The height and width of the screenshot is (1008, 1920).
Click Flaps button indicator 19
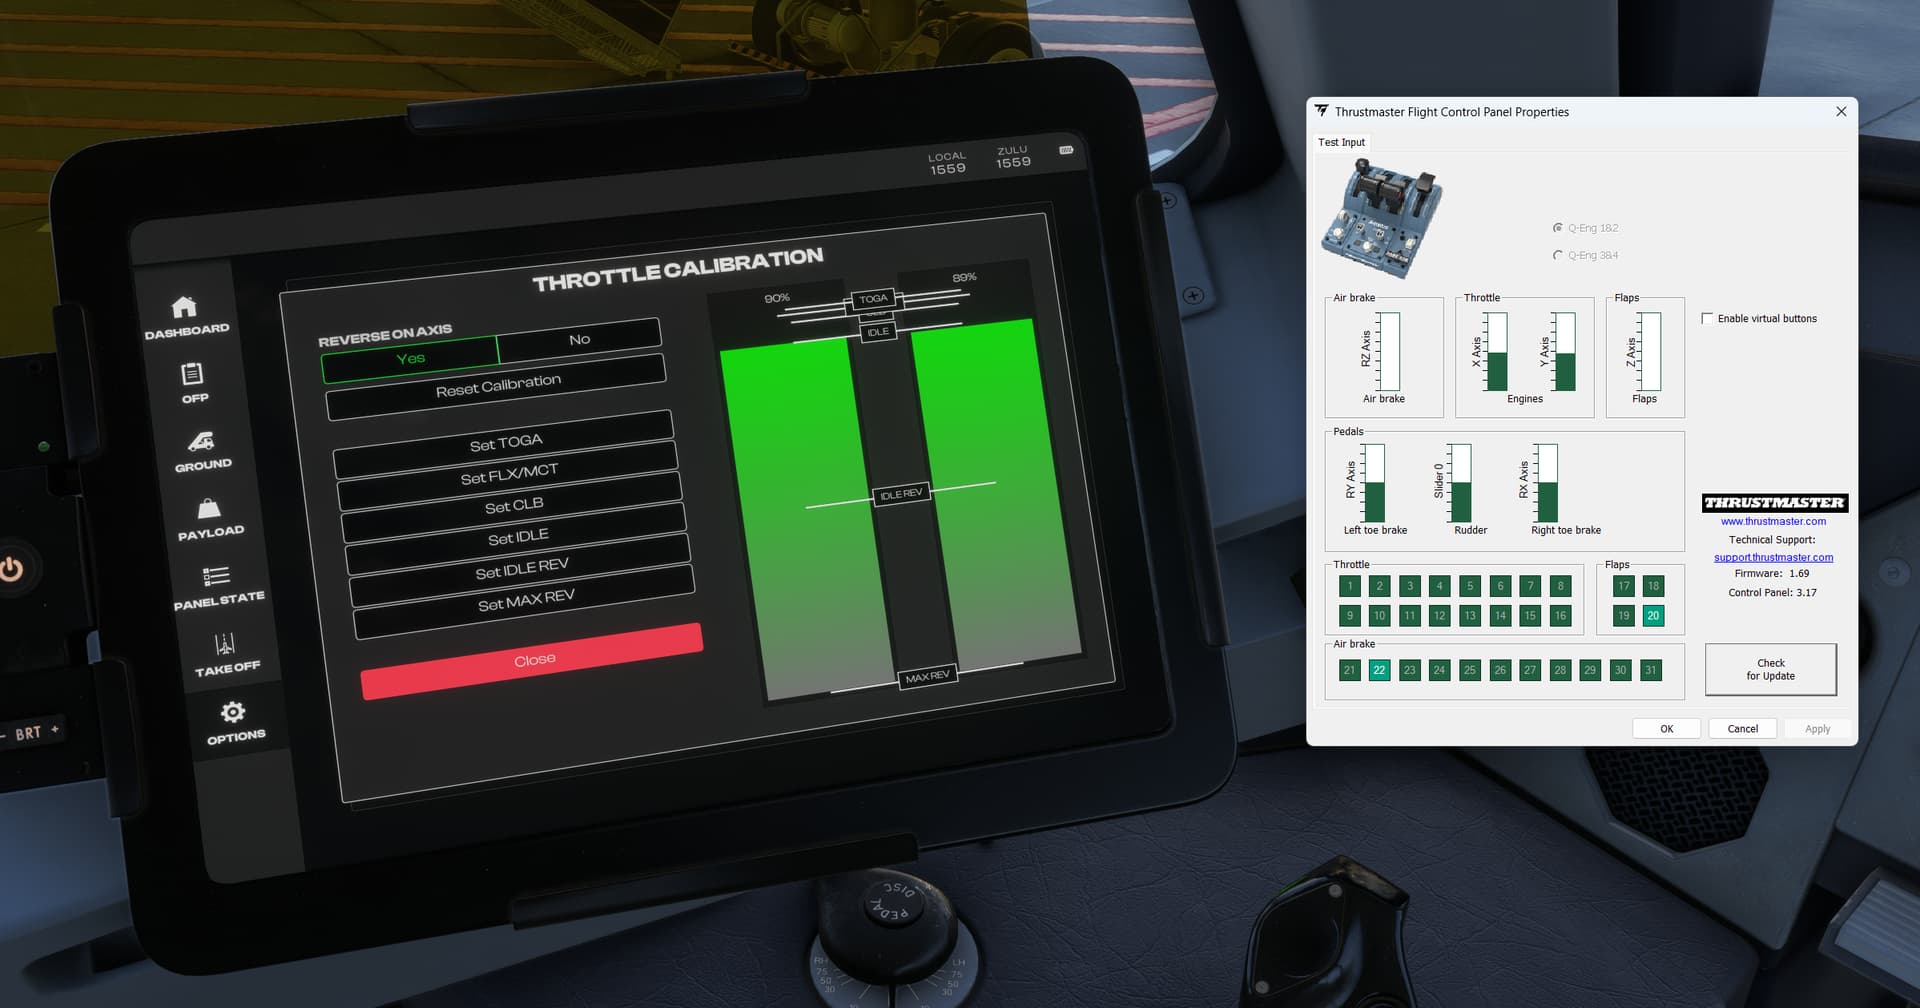click(1623, 616)
